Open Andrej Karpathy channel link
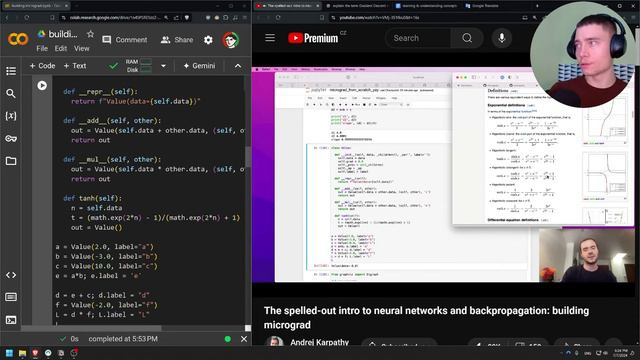Viewport: 640px width, 360px height. coord(320,342)
